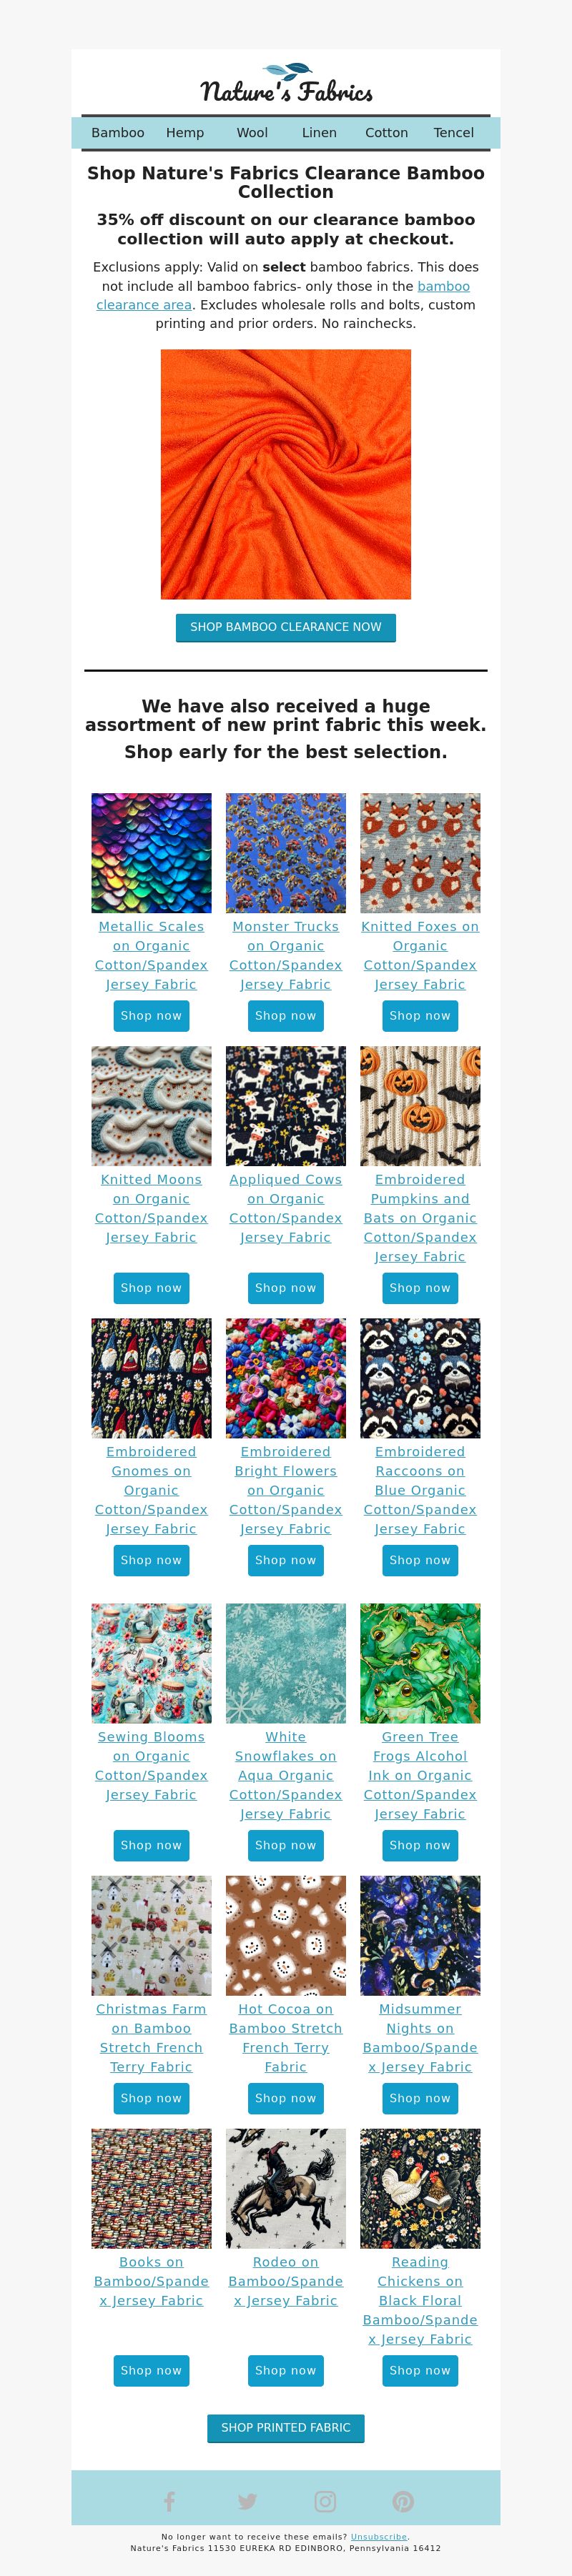Open the orange bamboo fabric image

(286, 474)
